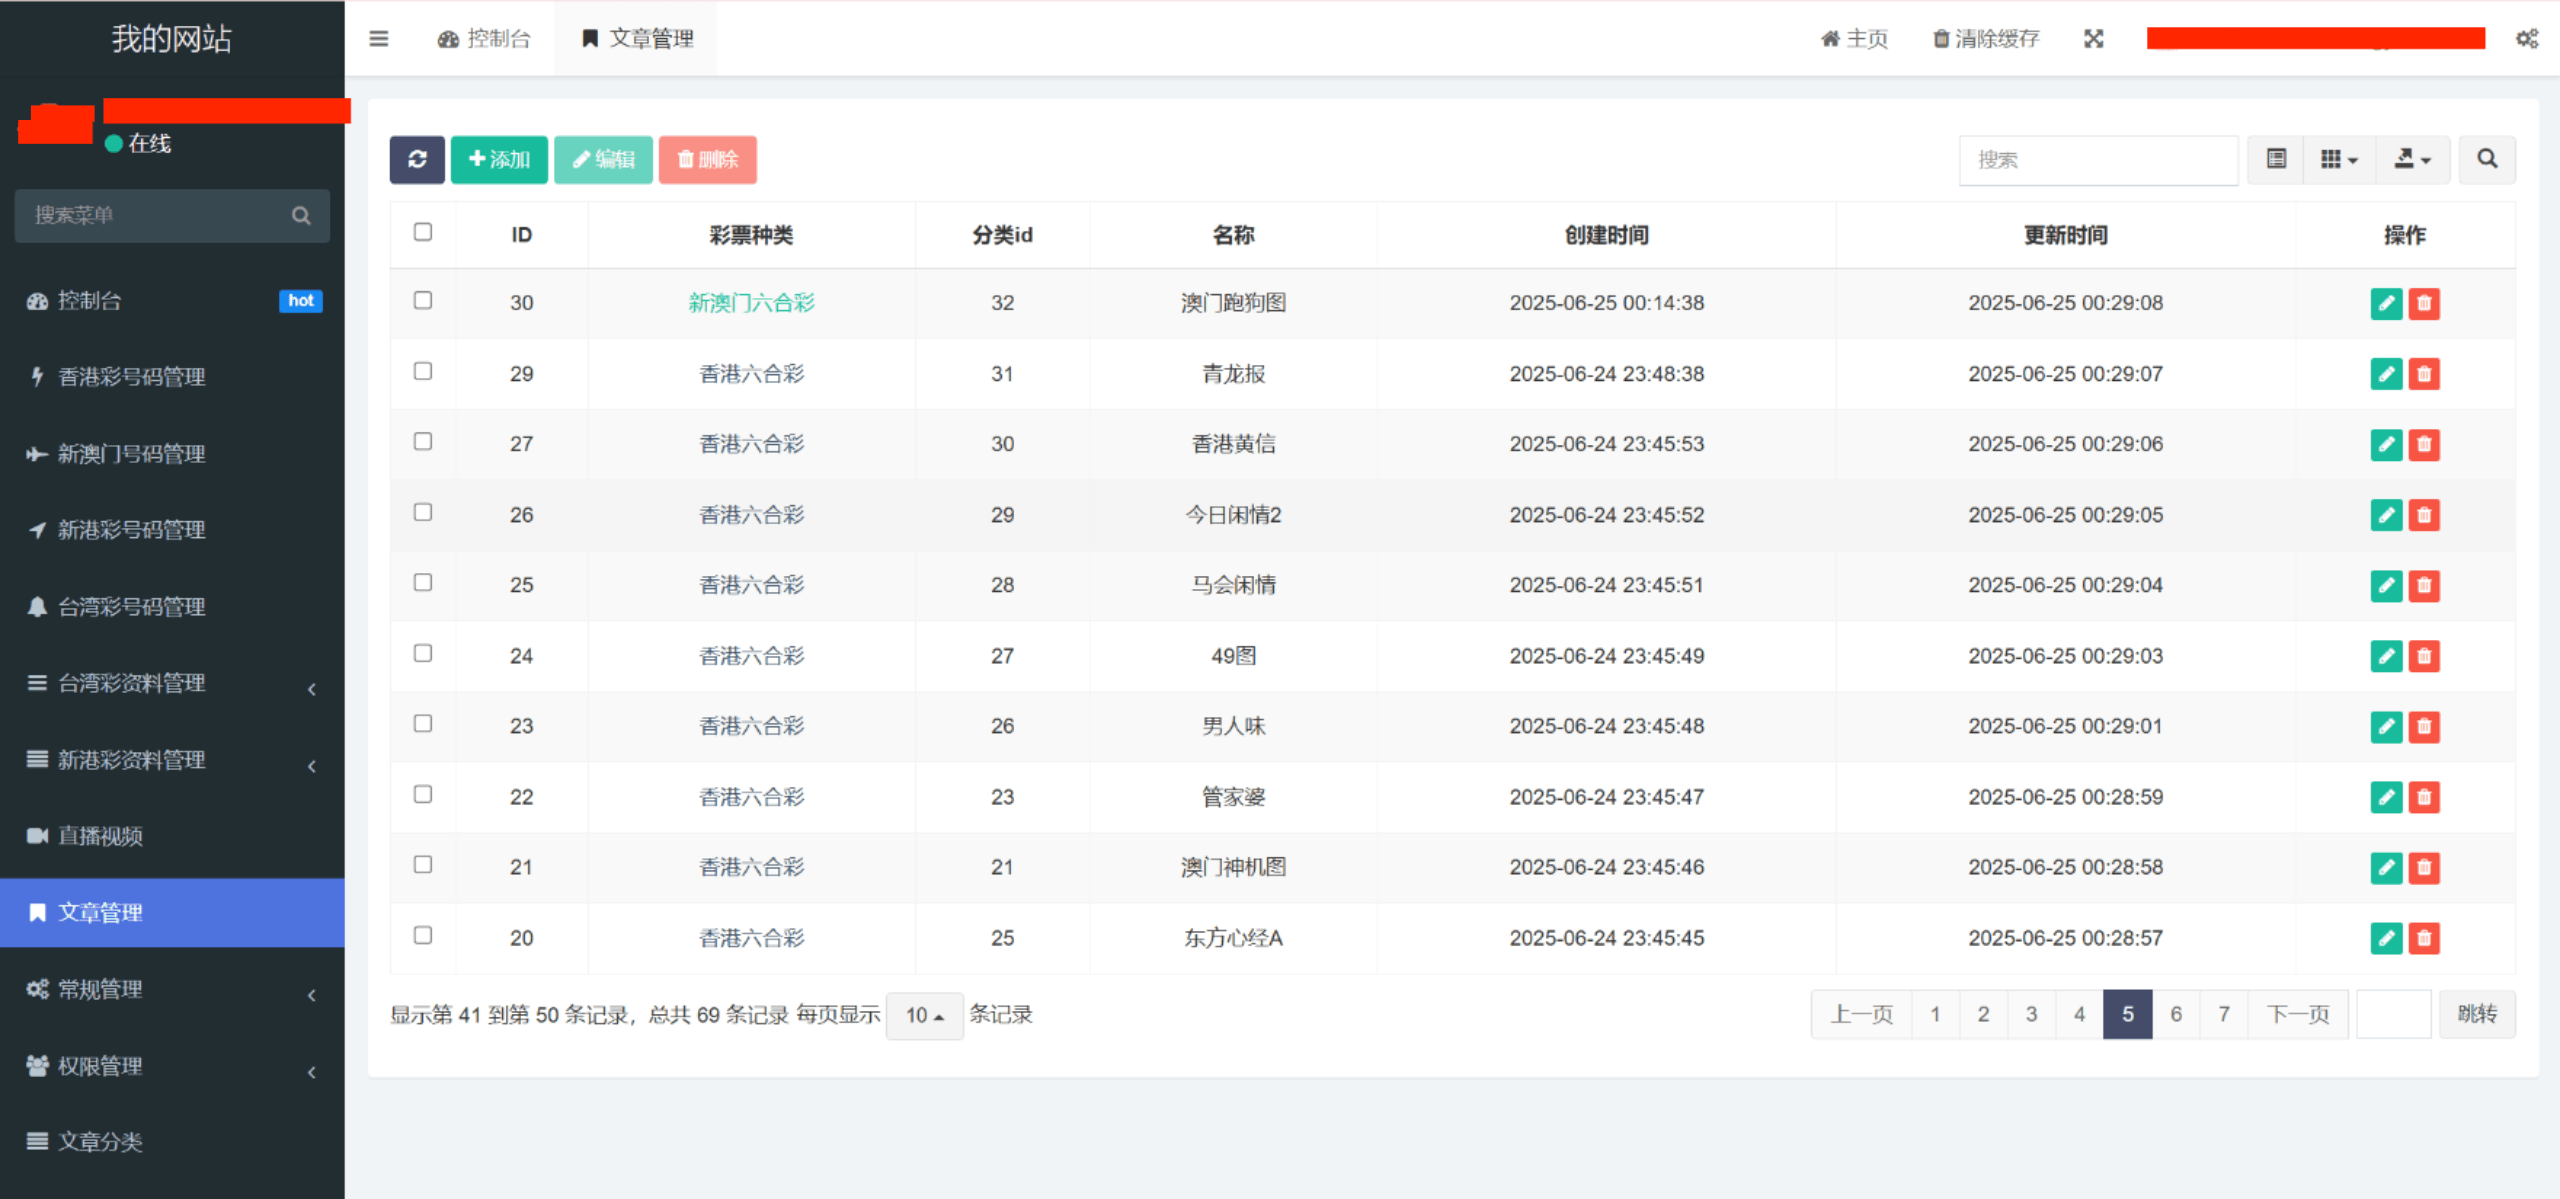This screenshot has width=2560, height=1199.
Task: Click the hamburger sidebar toggle icon
Action: (378, 39)
